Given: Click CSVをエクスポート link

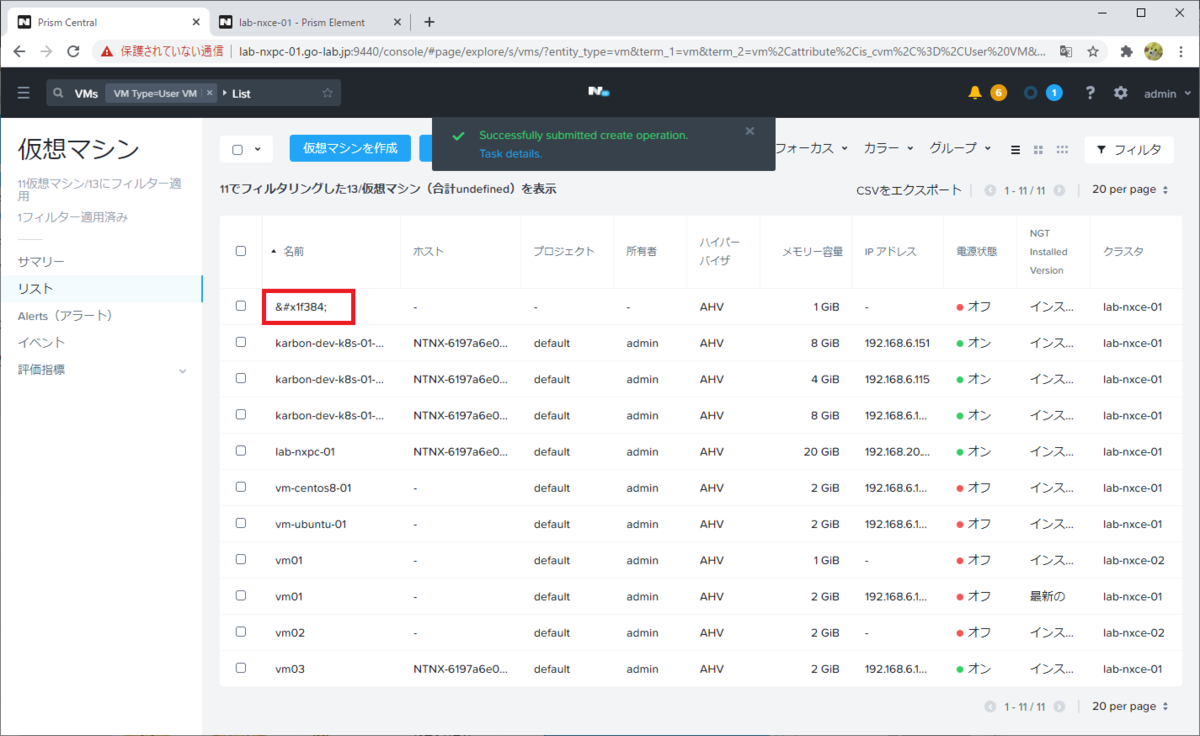Looking at the screenshot, I should point(908,190).
